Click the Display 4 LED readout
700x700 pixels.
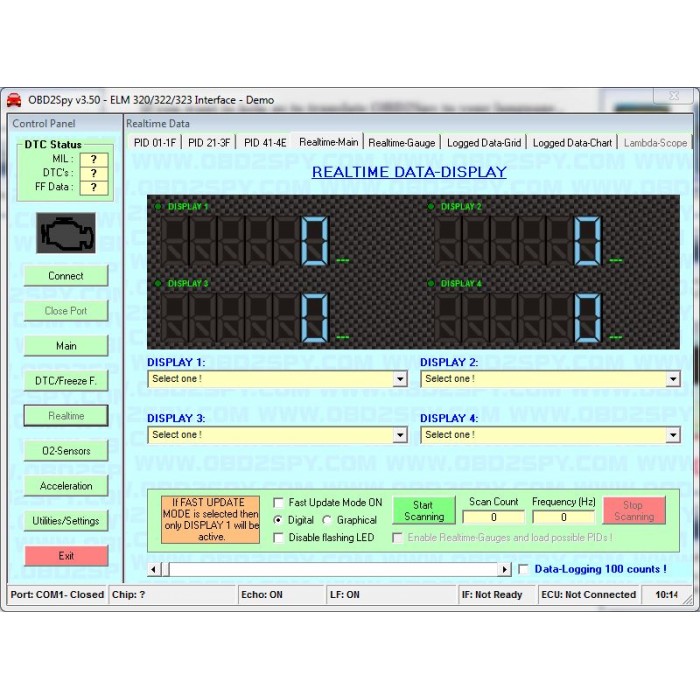tap(518, 315)
